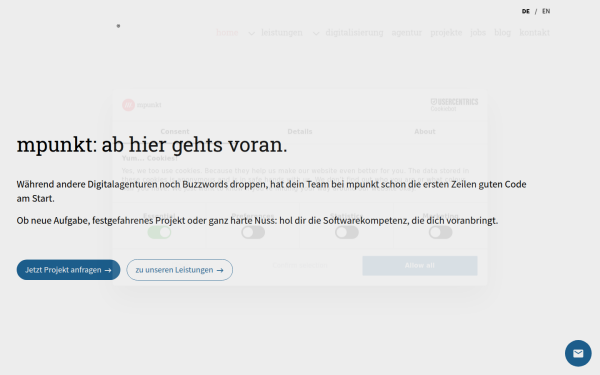Open the digitalisierung menu item
The width and height of the screenshot is (600, 375).
[x=354, y=33]
